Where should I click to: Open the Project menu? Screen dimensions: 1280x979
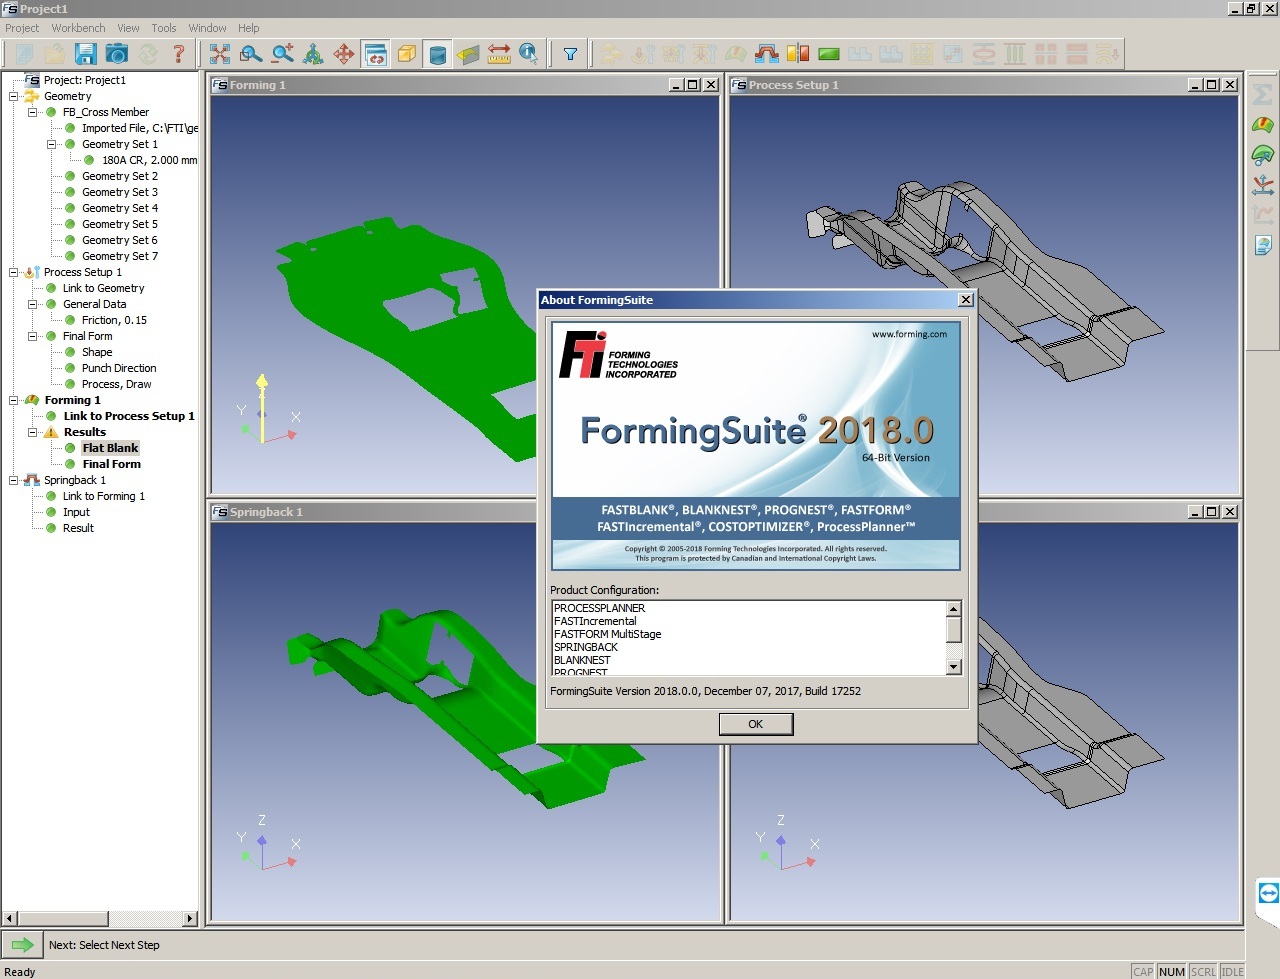(22, 28)
